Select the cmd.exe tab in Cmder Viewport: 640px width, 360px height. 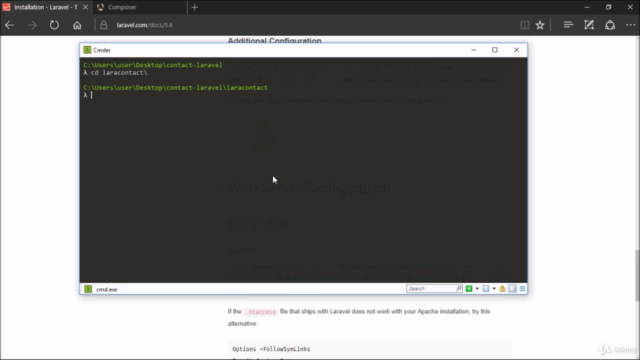(102, 289)
